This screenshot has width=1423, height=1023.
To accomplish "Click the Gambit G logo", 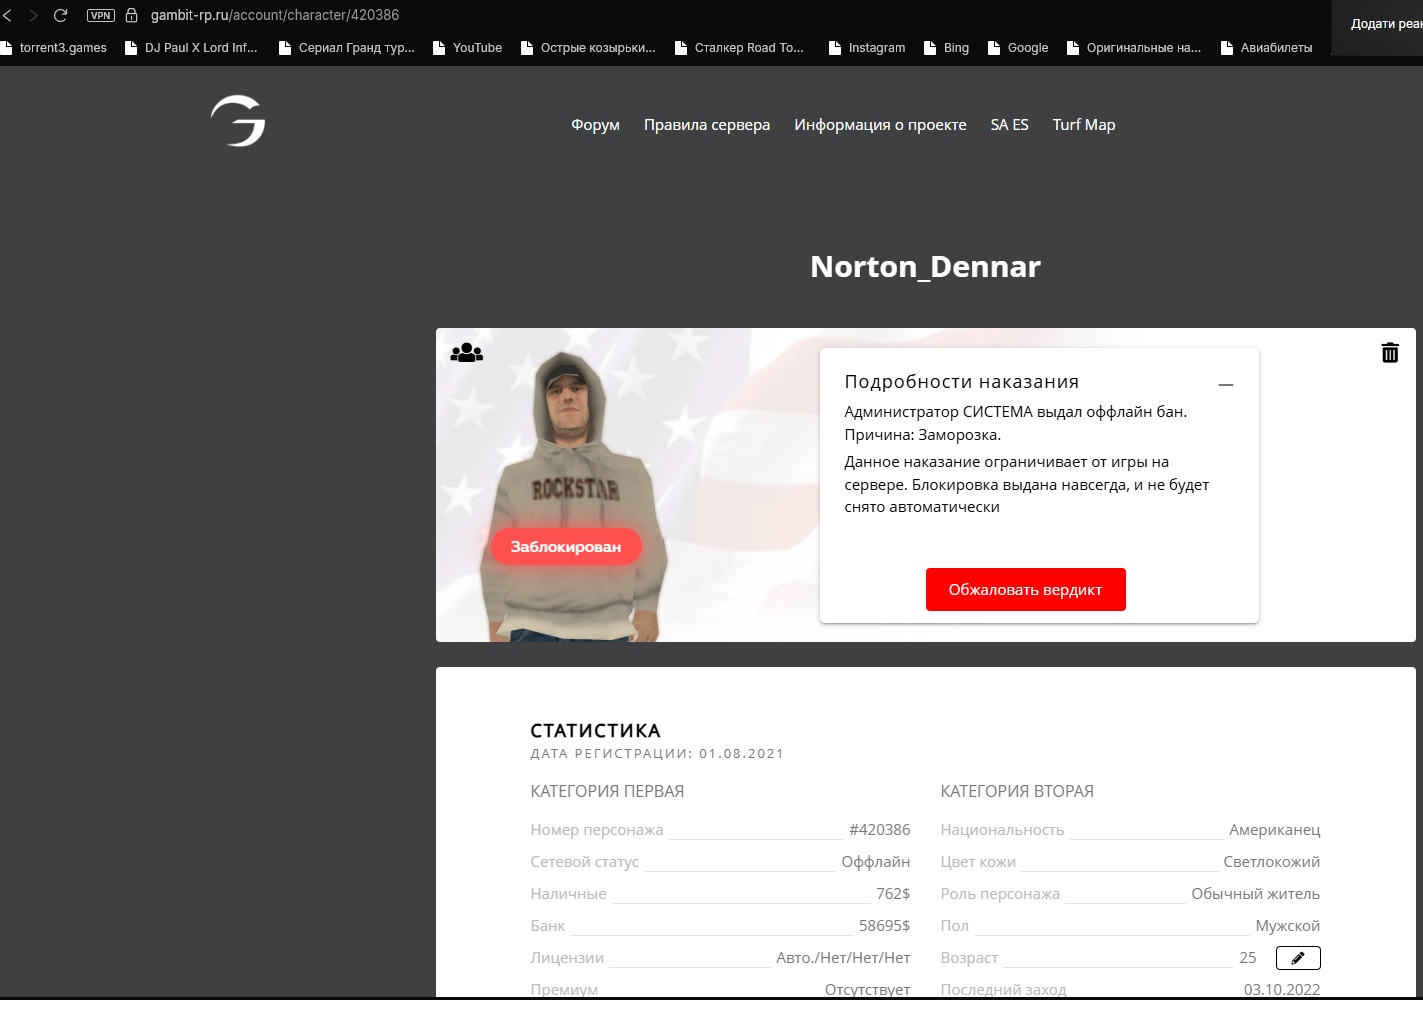I will (238, 121).
